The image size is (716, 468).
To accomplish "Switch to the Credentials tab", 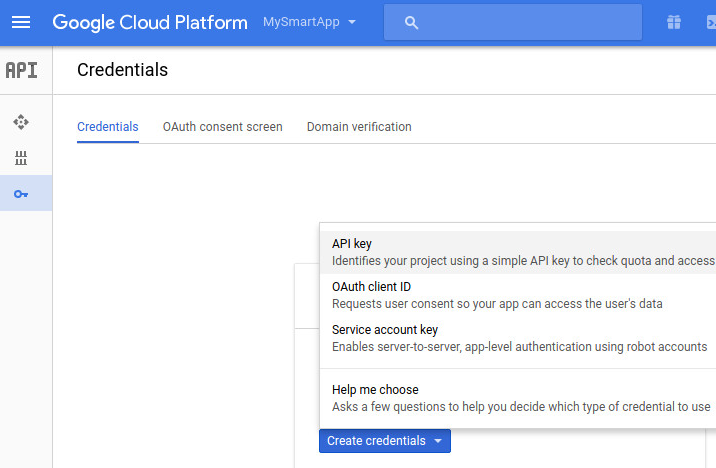I will (x=107, y=127).
